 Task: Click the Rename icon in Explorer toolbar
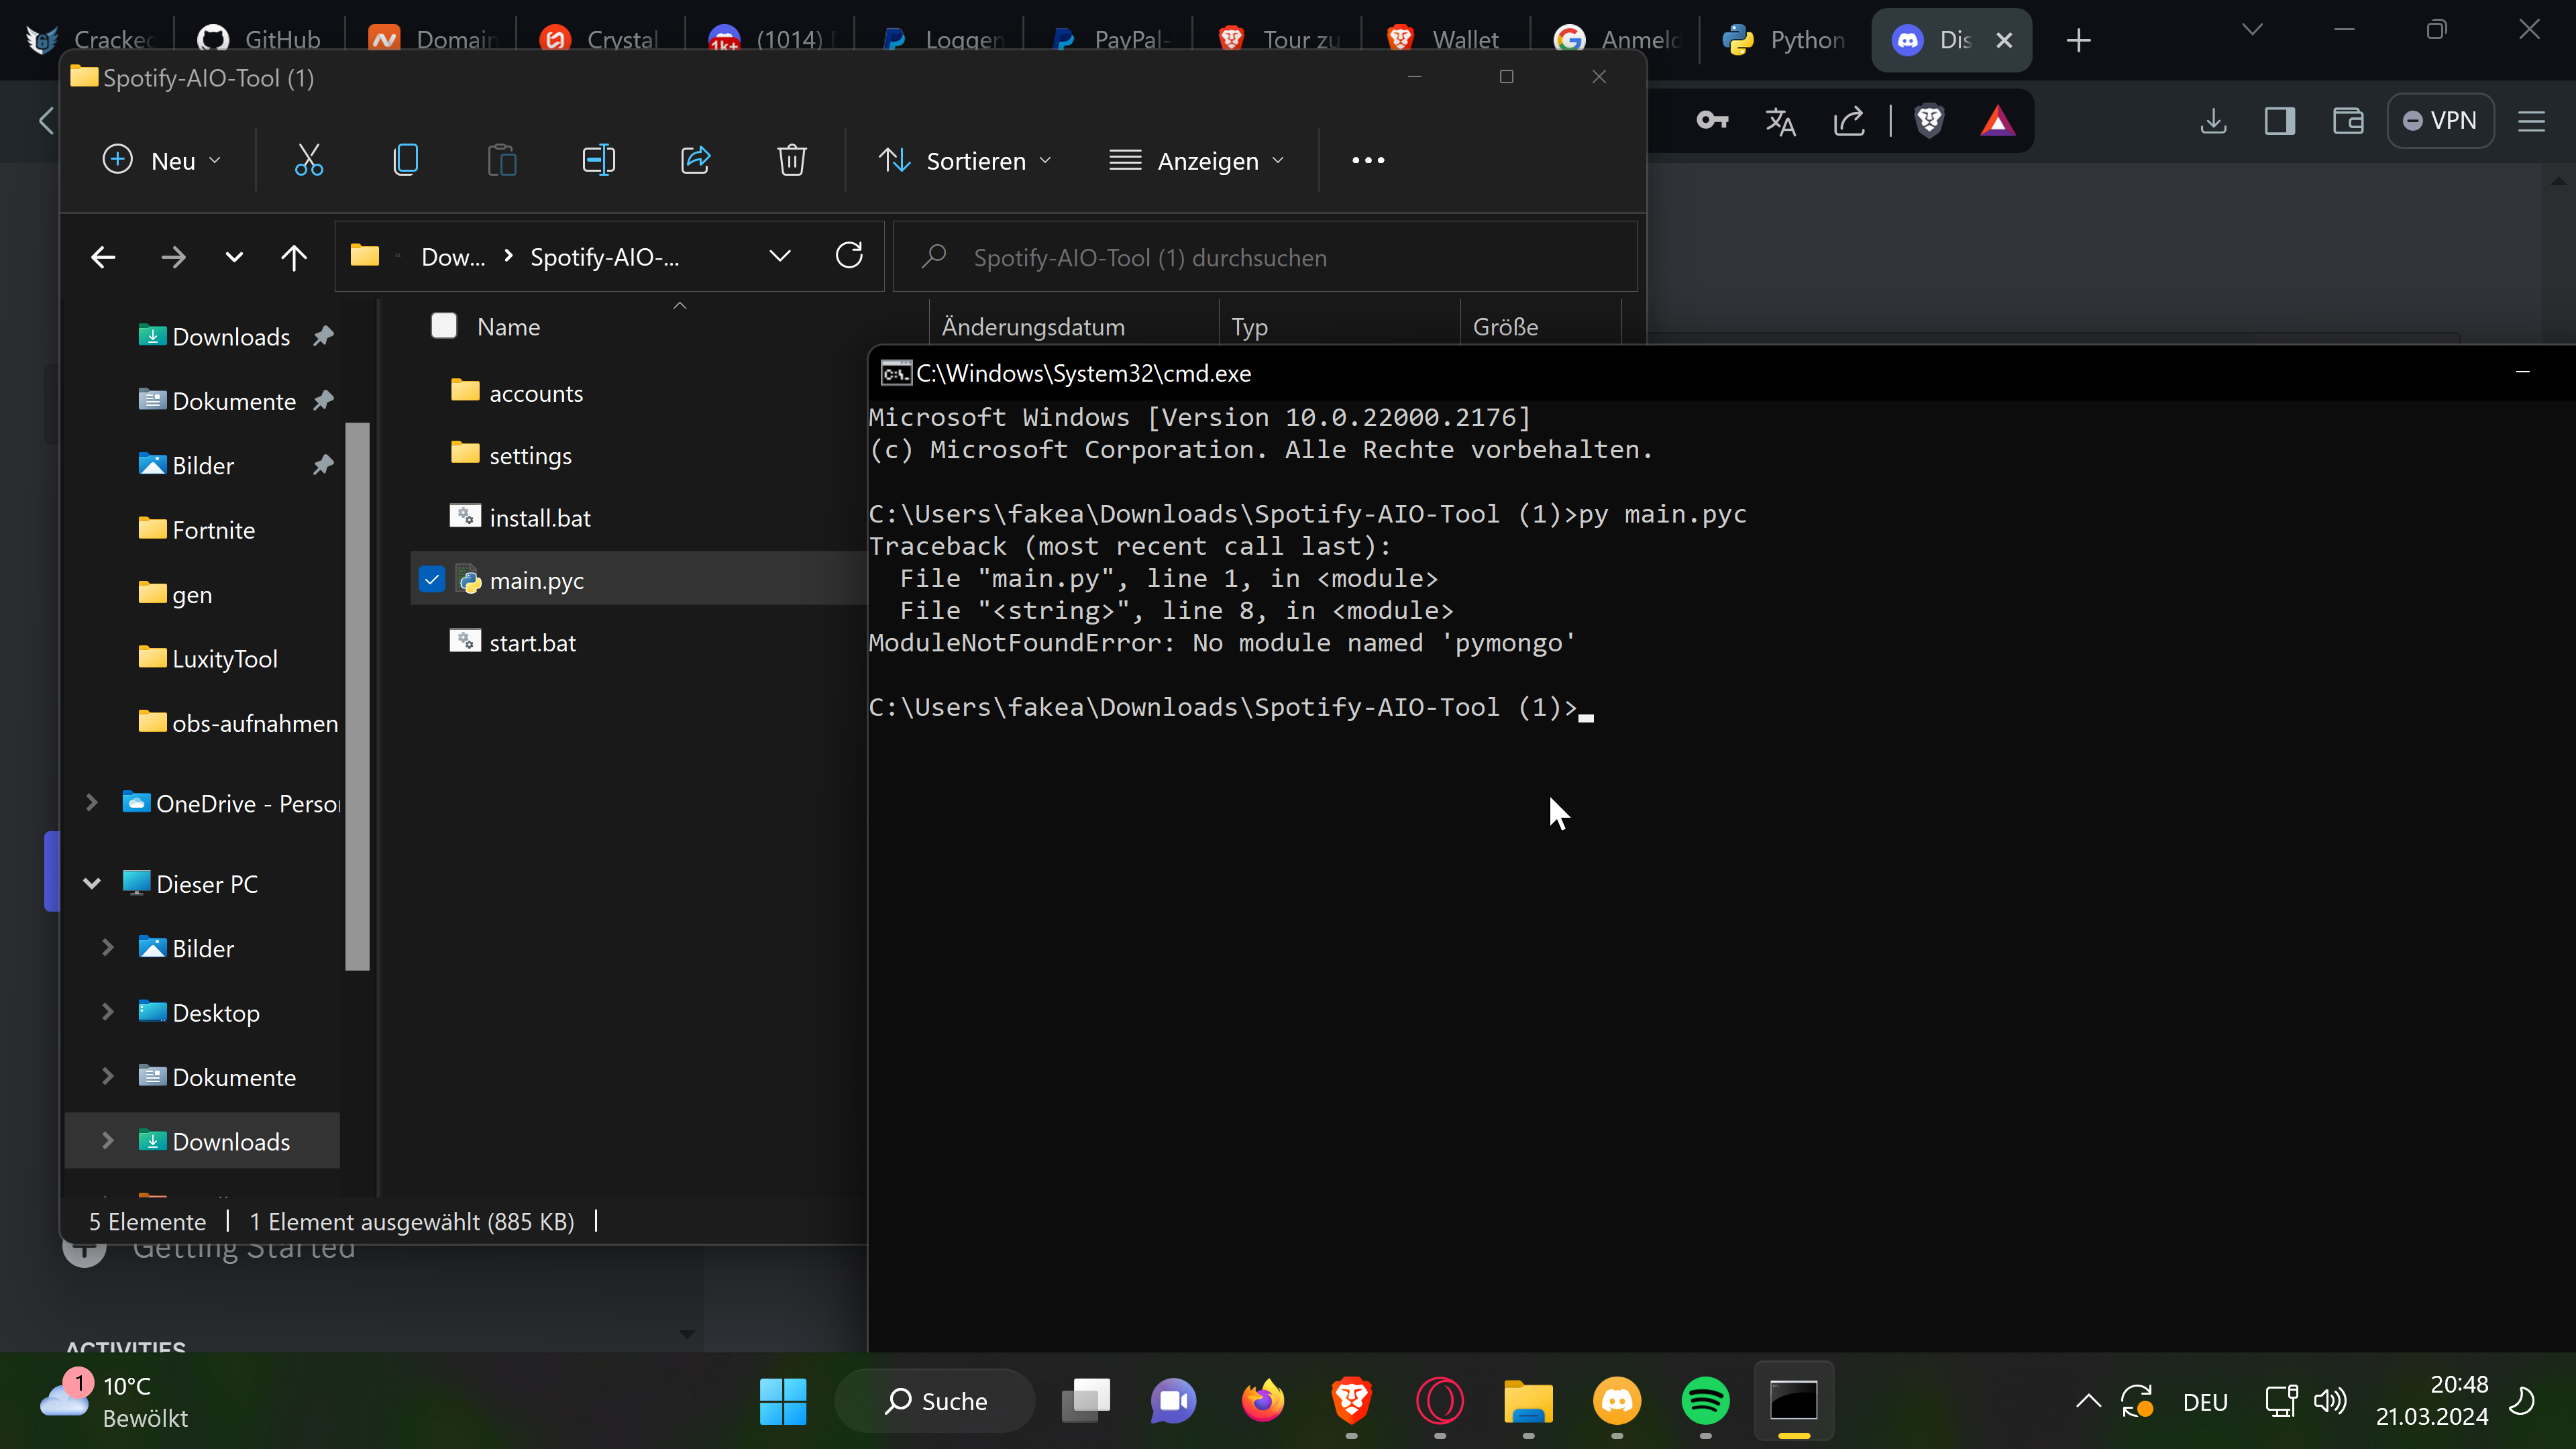click(598, 160)
